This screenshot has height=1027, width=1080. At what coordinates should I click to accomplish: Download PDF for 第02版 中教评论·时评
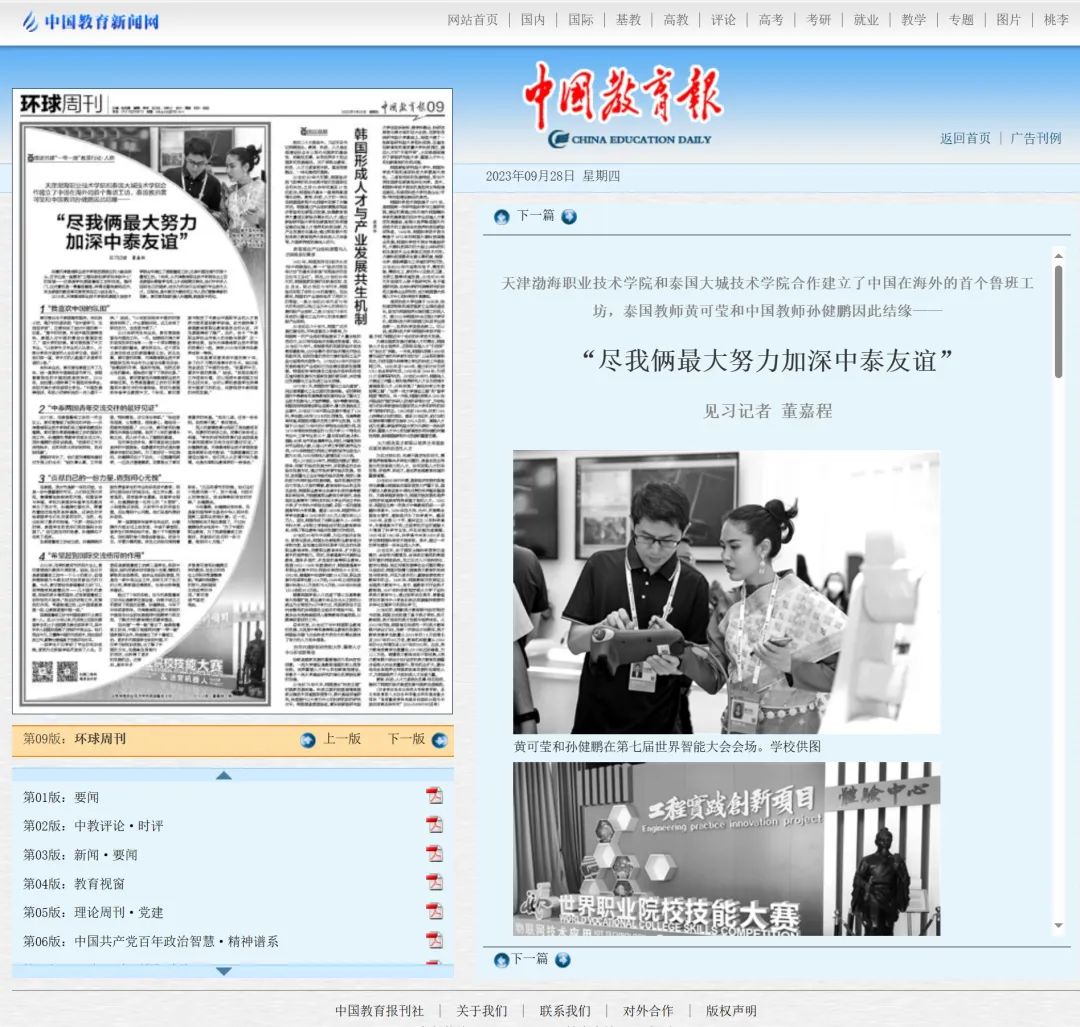[434, 825]
